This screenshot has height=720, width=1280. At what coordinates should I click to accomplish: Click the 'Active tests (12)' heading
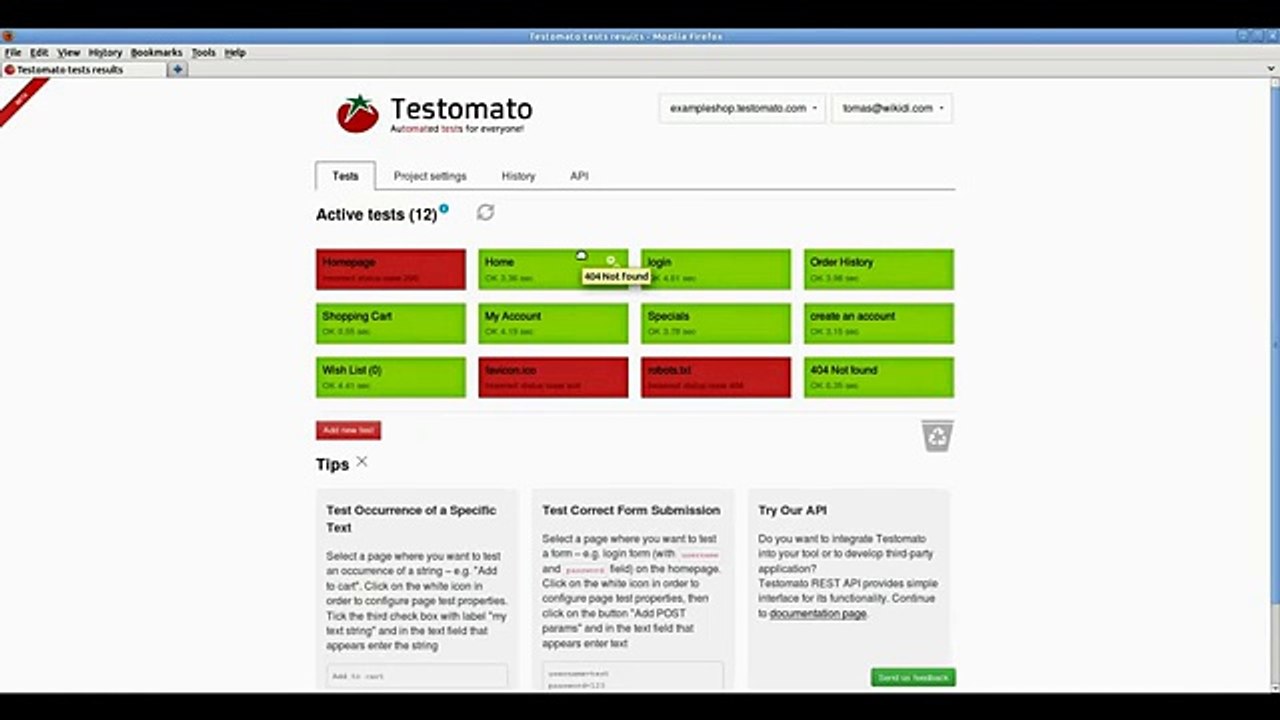[376, 215]
